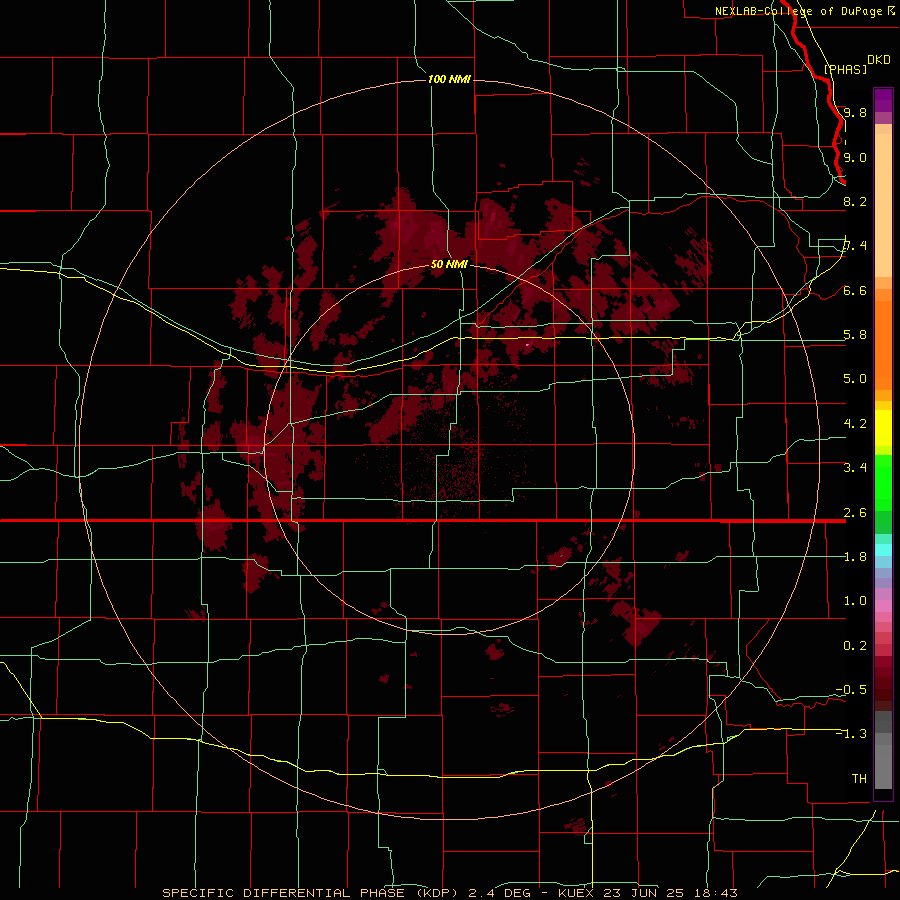Select the [PHAS] legend heading

point(845,69)
